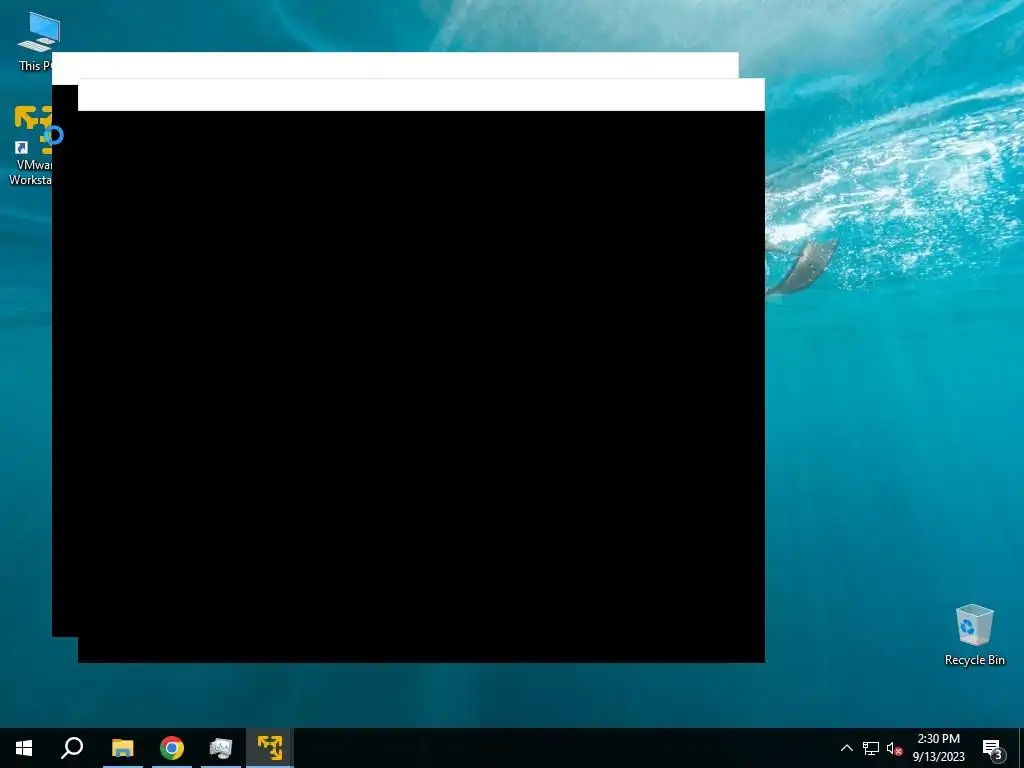Select VMware Workstation desktop shortcut
Image resolution: width=1024 pixels, height=768 pixels.
point(30,146)
